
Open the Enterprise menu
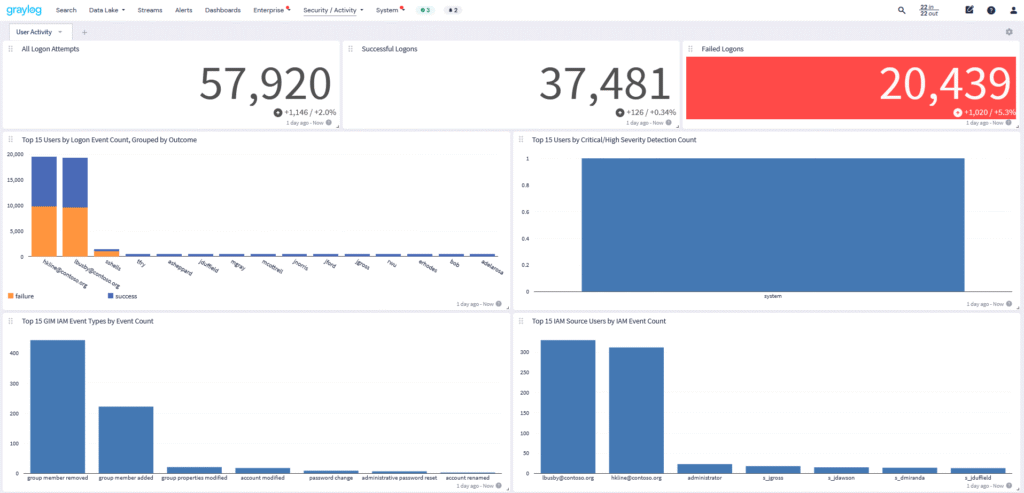(x=270, y=10)
